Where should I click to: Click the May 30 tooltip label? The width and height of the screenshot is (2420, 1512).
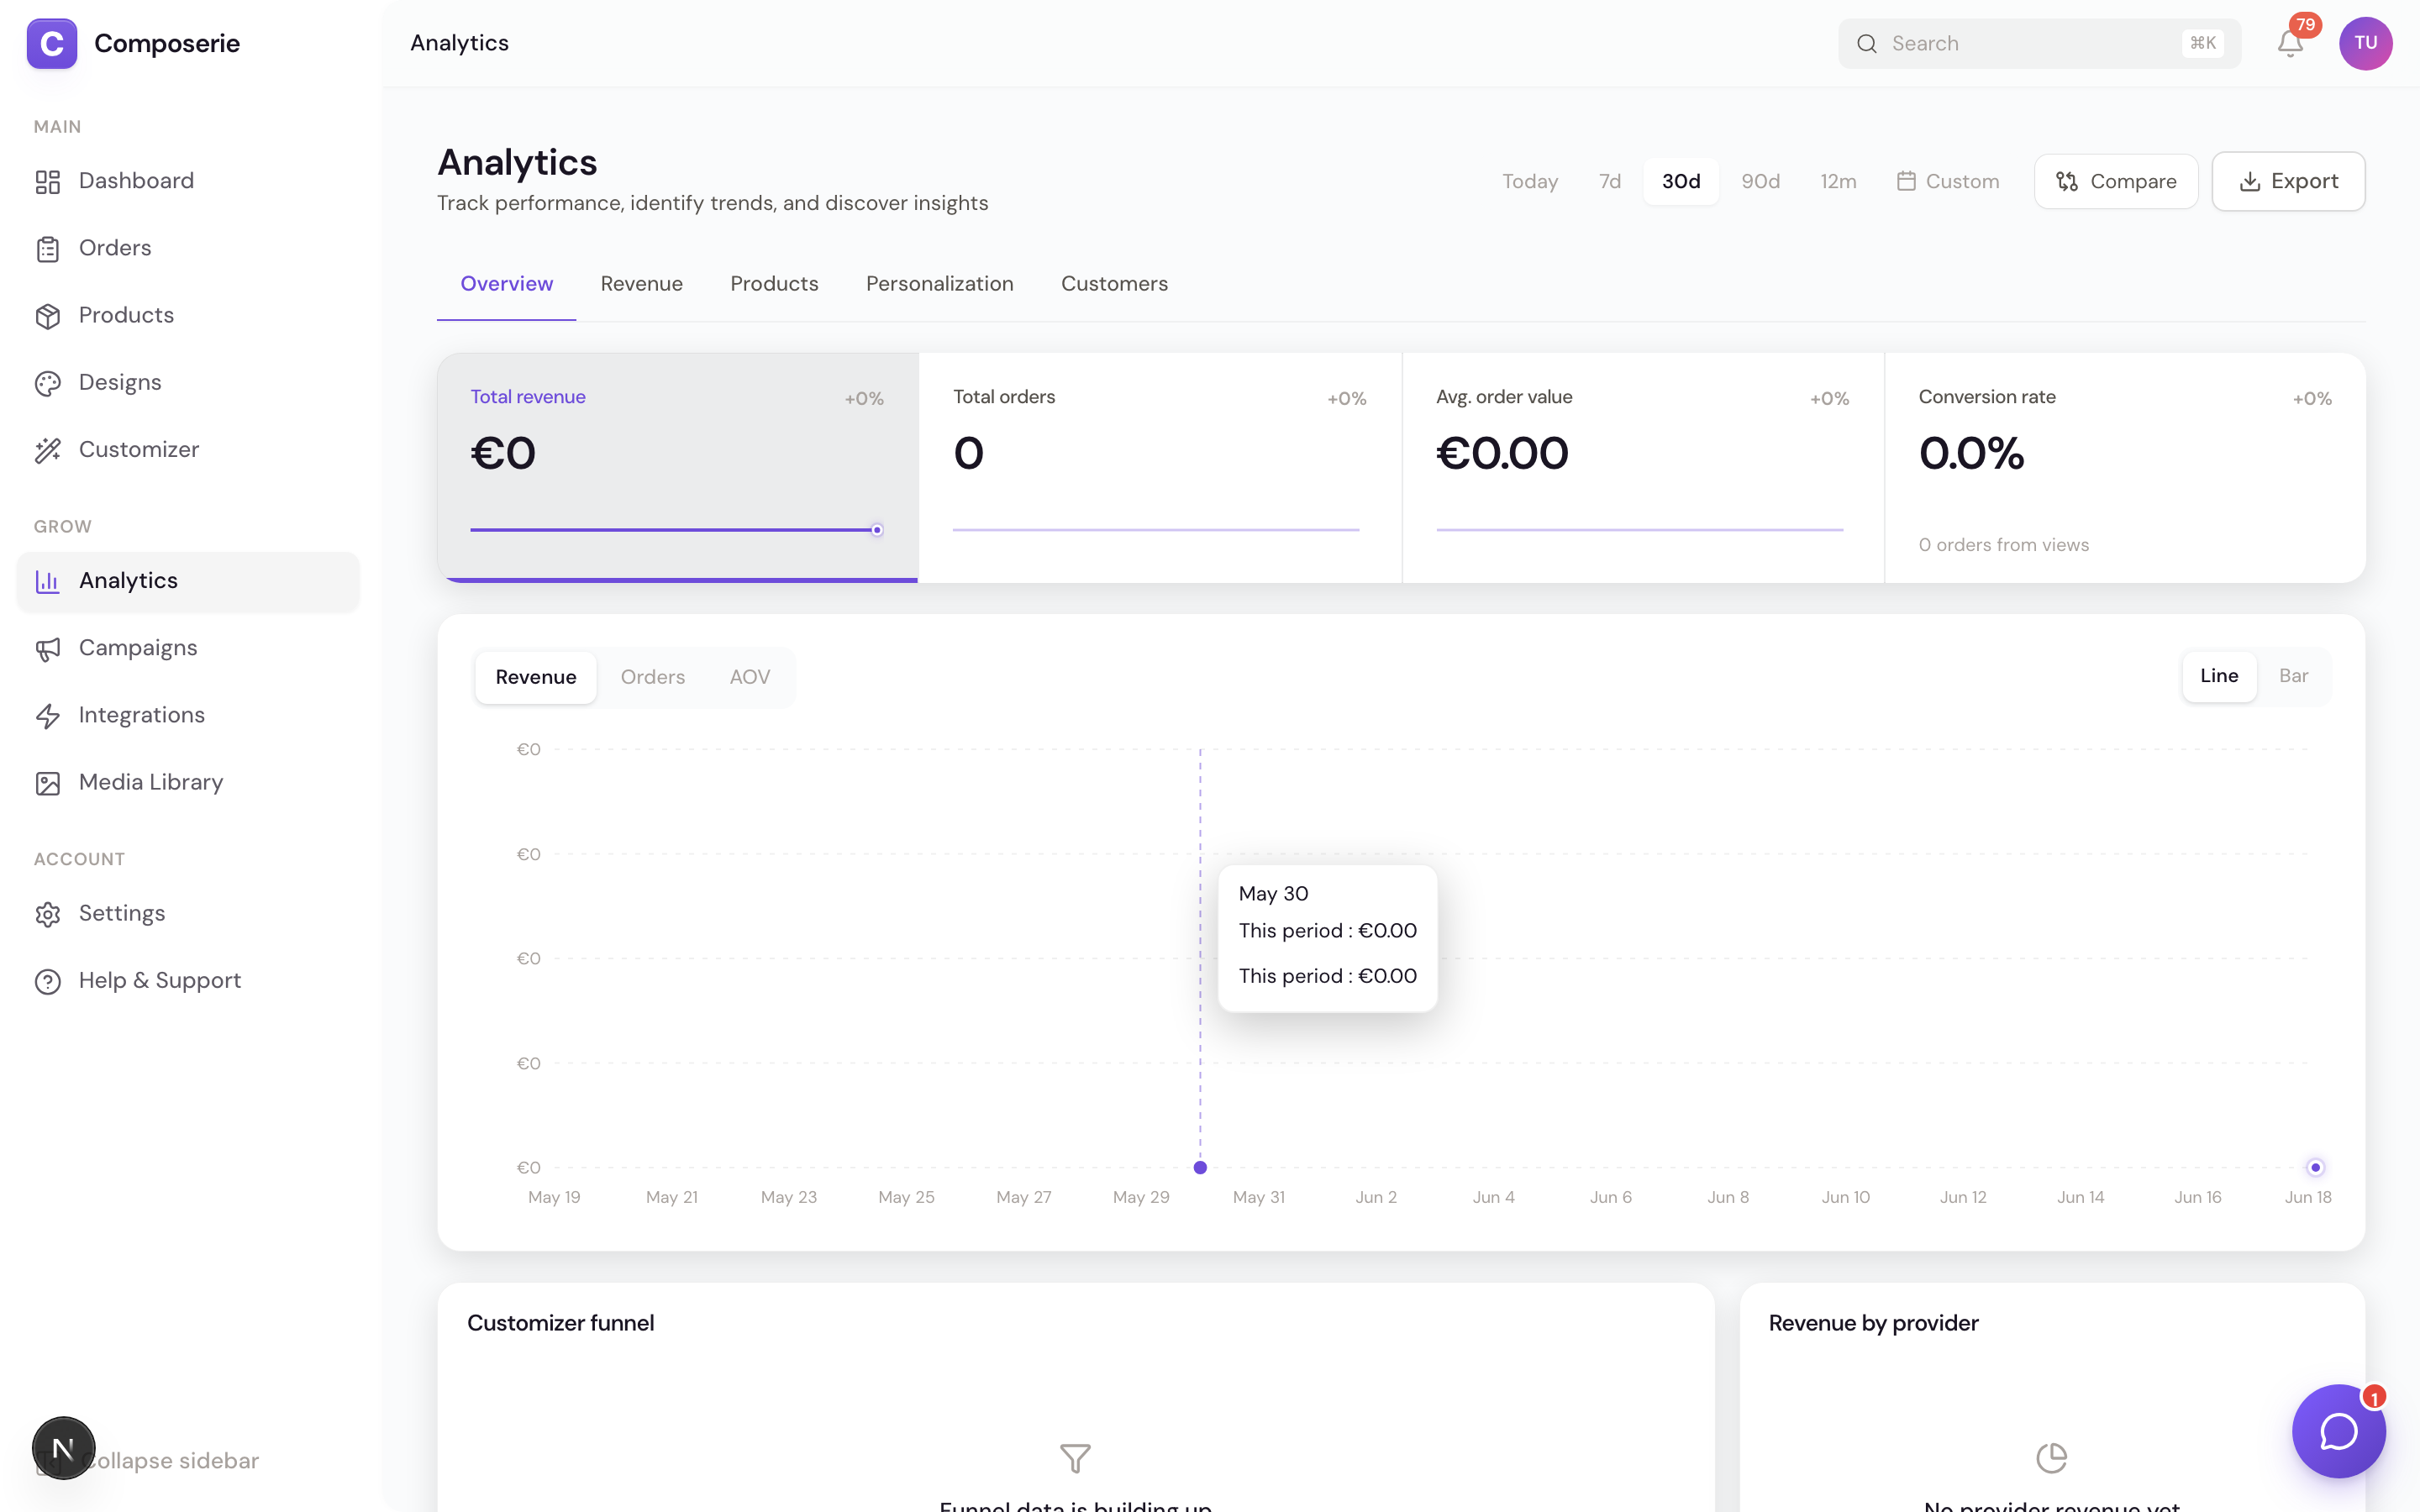(x=1273, y=894)
